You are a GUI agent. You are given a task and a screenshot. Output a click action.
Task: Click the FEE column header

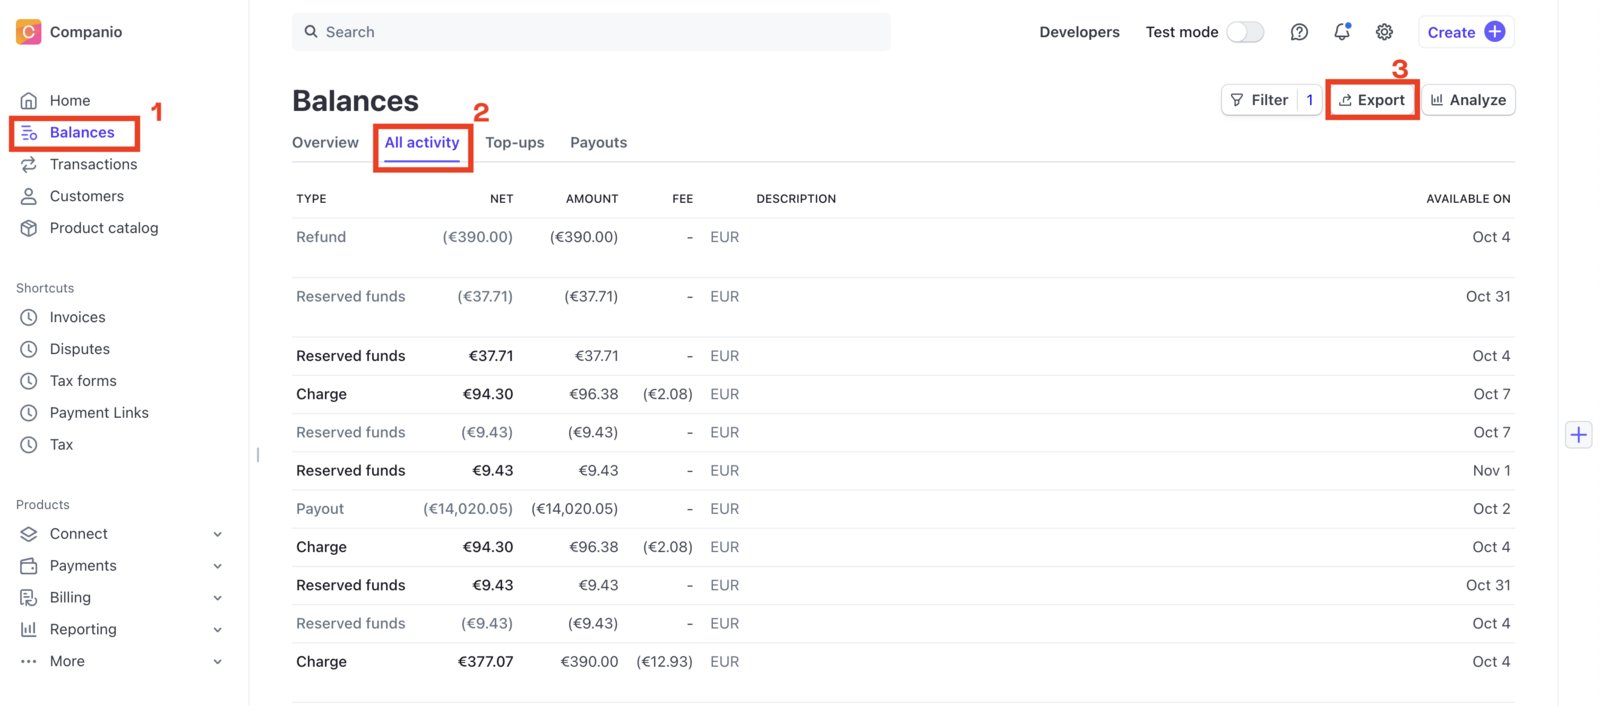[683, 199]
